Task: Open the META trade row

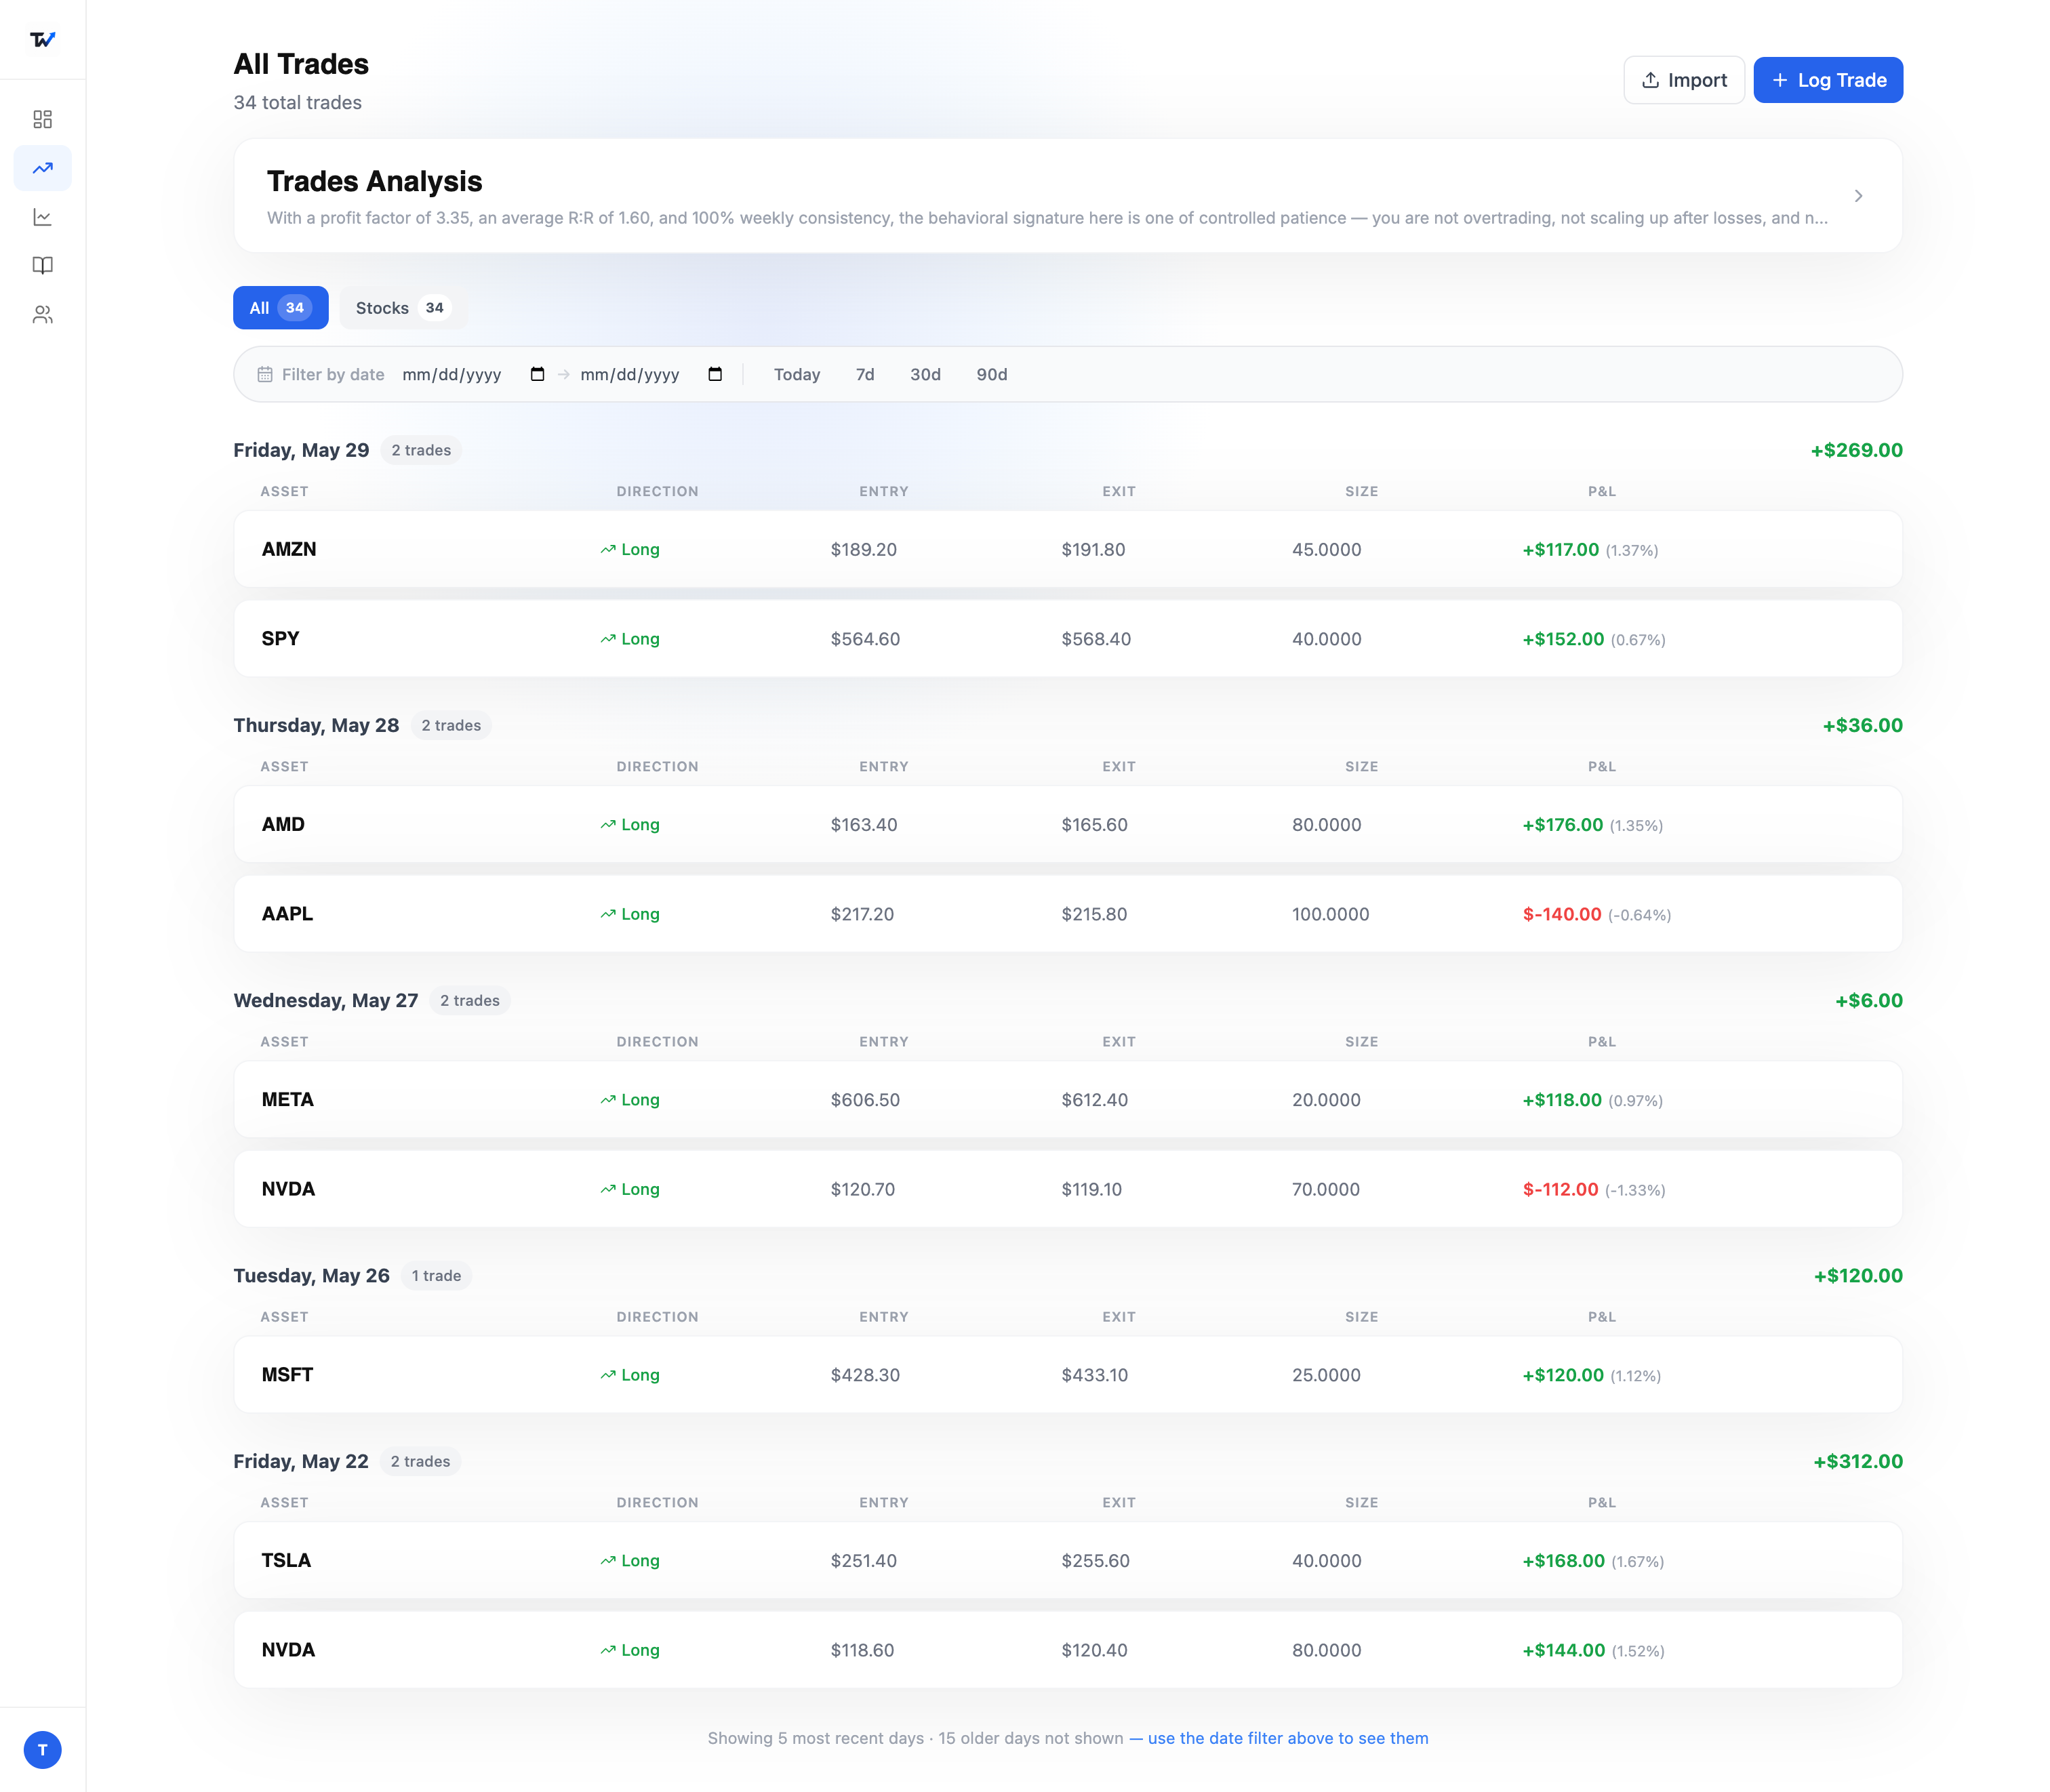Action: coord(1068,1099)
